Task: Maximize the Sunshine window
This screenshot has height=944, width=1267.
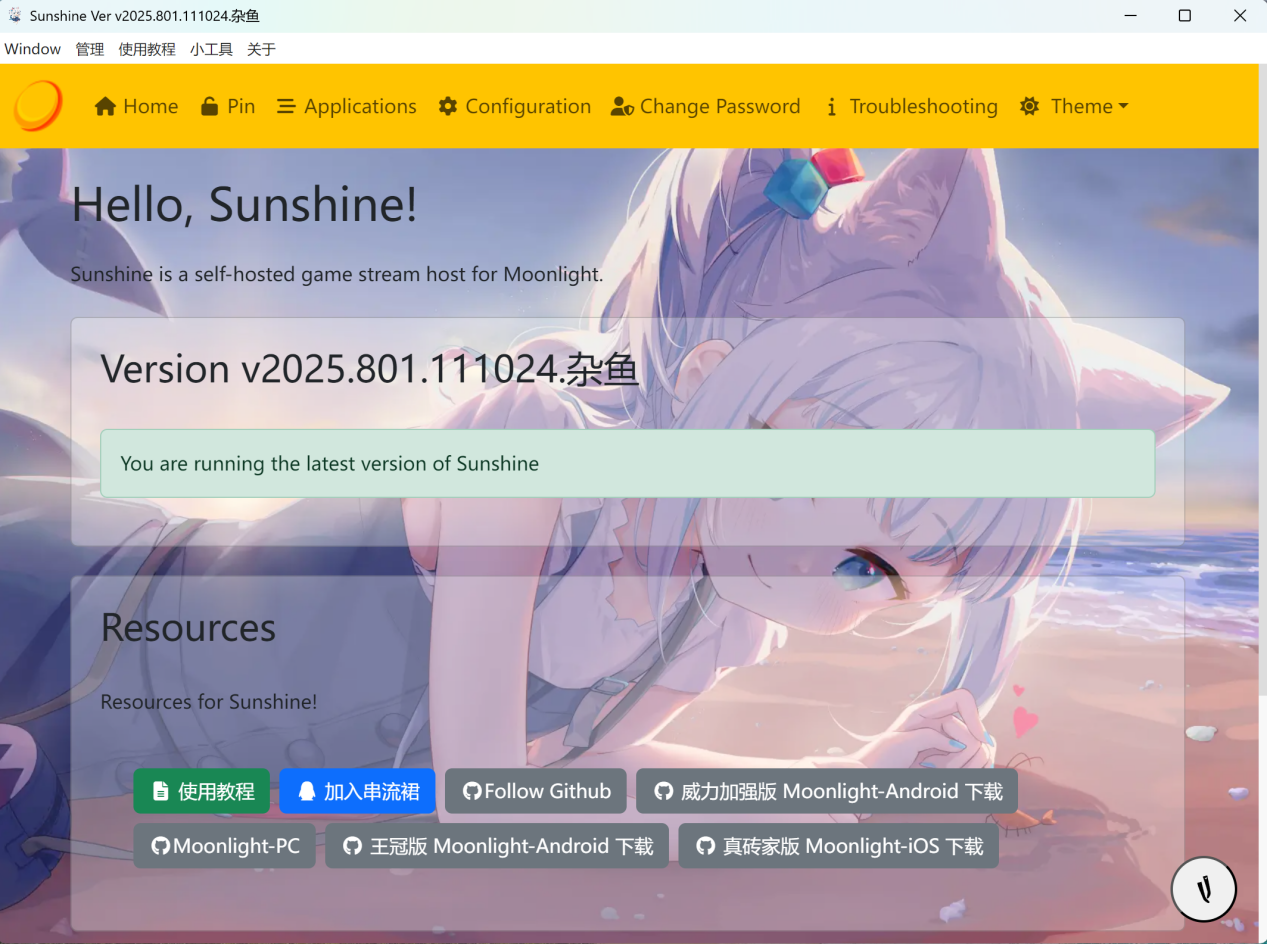Action: [1184, 16]
